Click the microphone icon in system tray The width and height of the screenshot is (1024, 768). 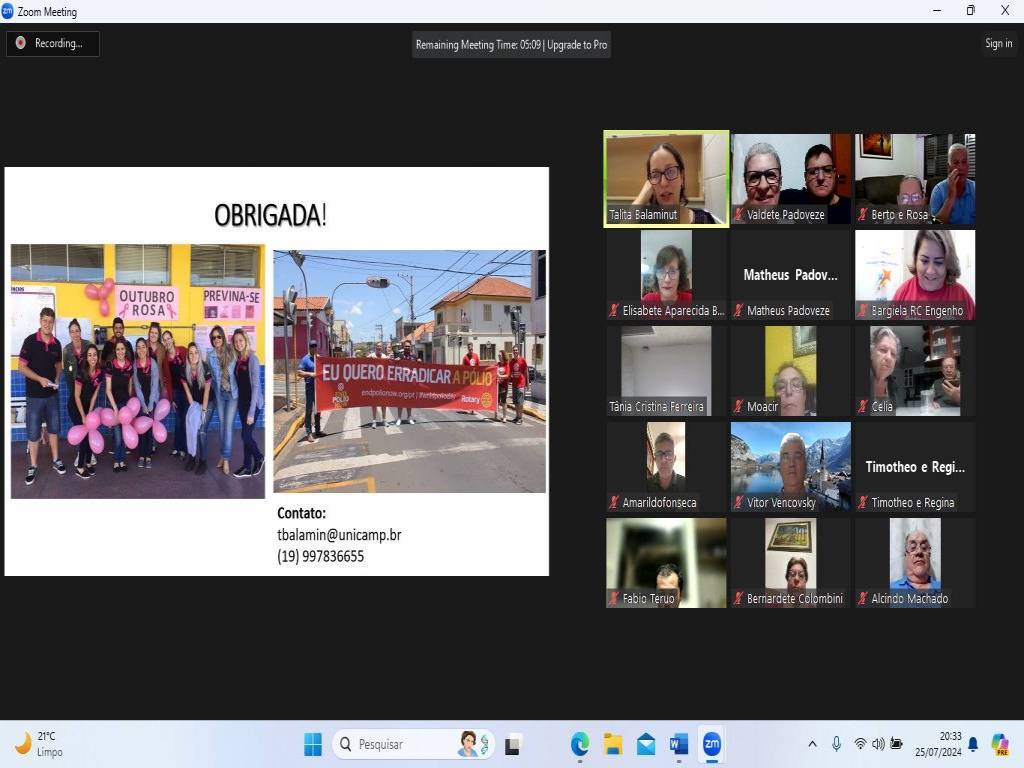[x=836, y=744]
